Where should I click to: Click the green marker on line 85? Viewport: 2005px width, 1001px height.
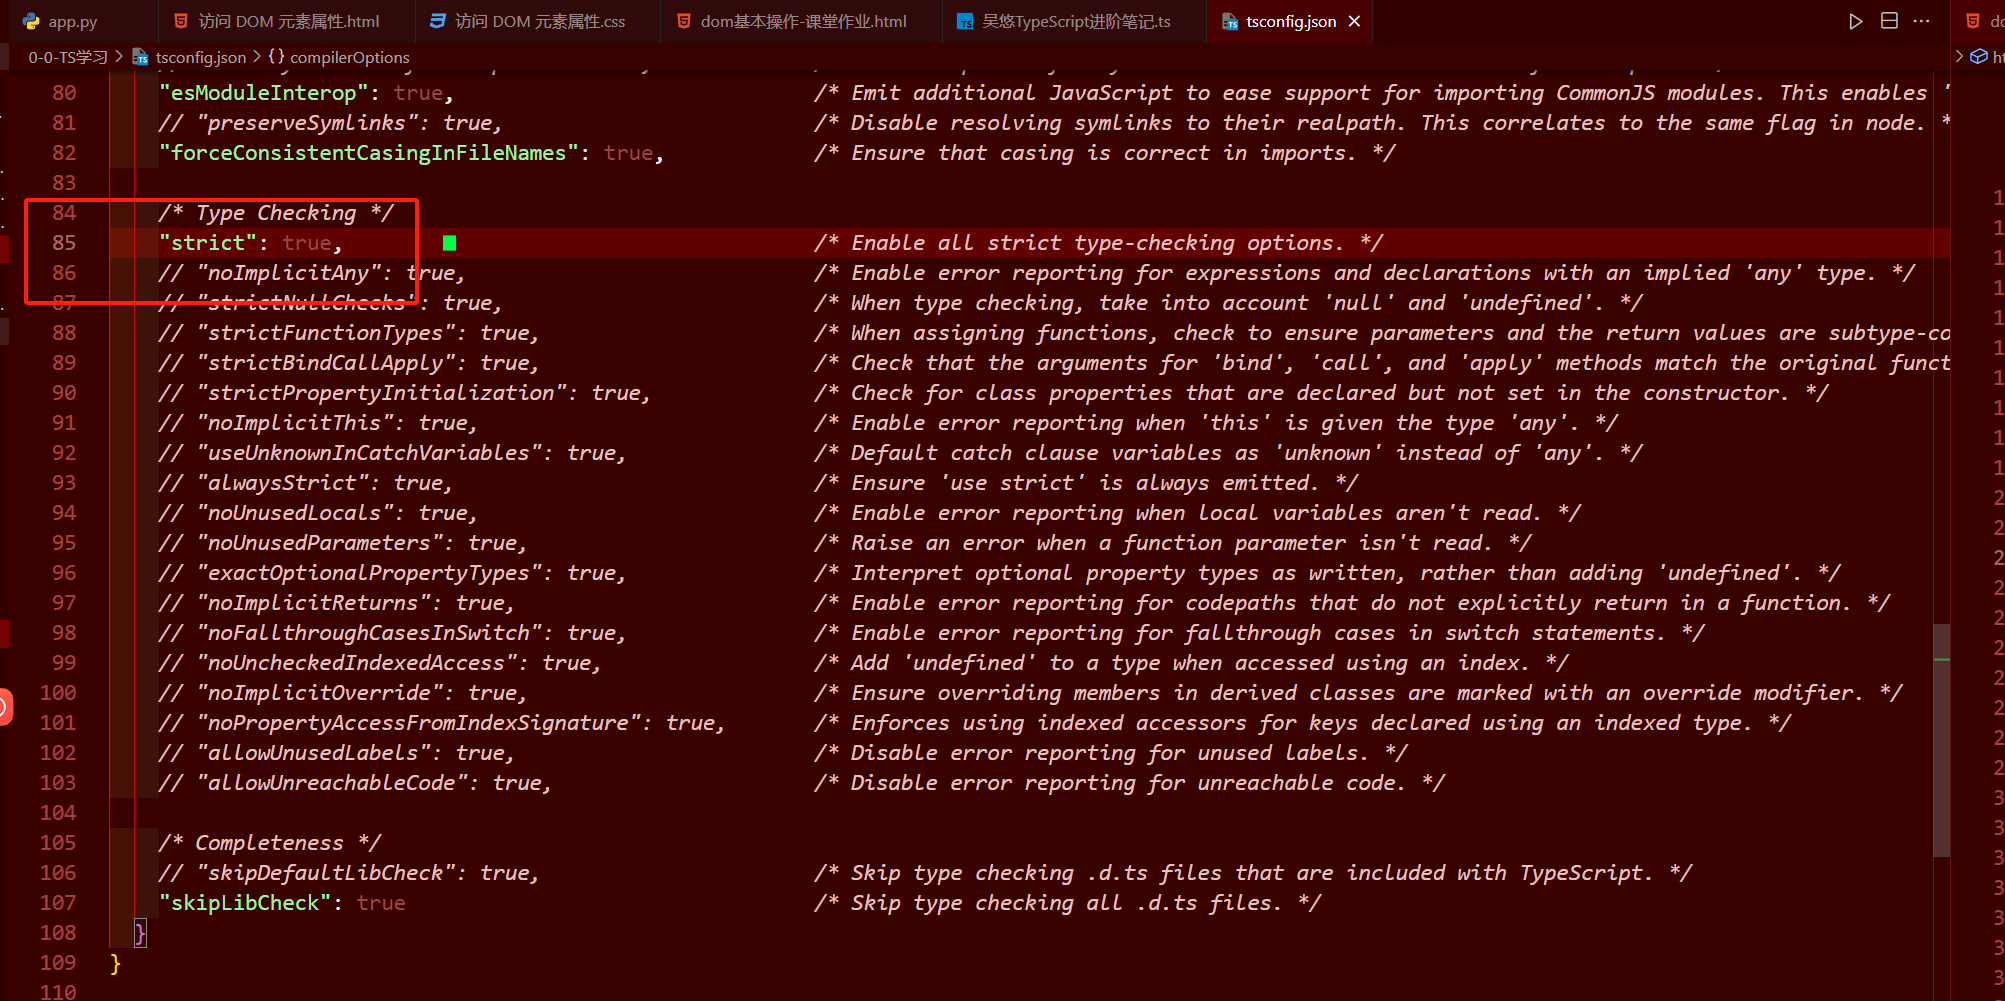click(x=449, y=243)
